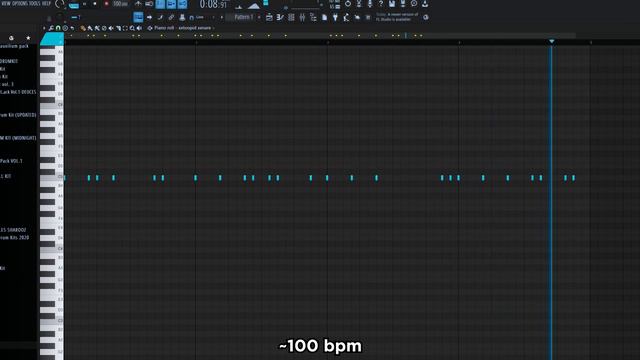
Task: Click the save disk icon in top toolbar
Action: (392, 4)
